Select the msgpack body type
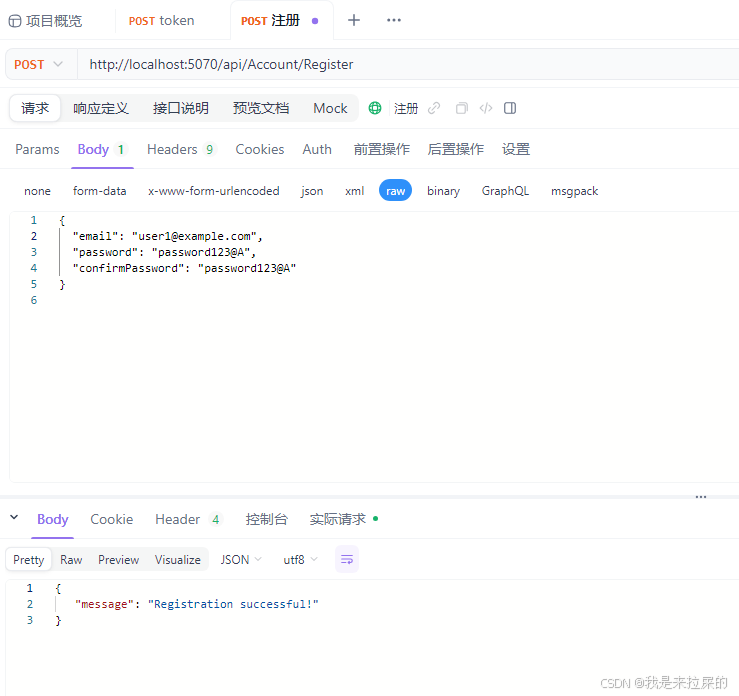The width and height of the screenshot is (739, 696). click(x=574, y=191)
